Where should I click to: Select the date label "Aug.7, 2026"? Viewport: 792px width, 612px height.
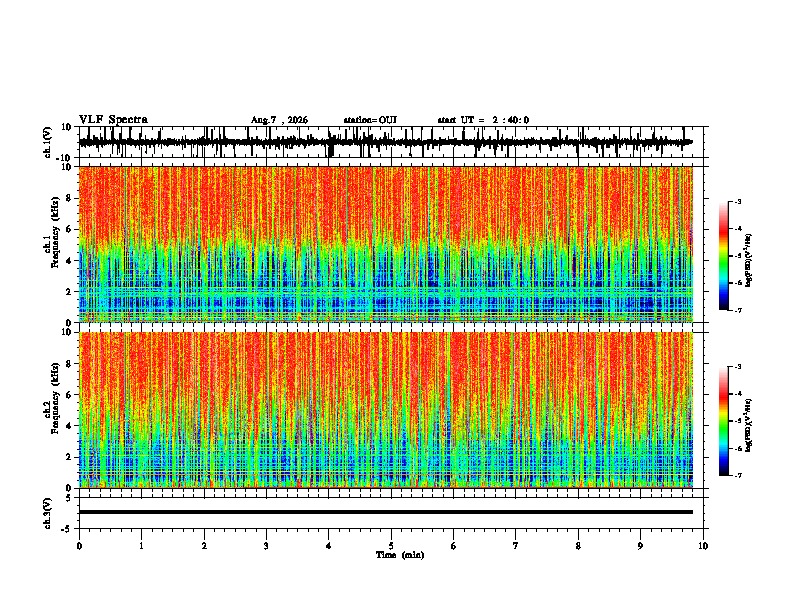coord(279,120)
